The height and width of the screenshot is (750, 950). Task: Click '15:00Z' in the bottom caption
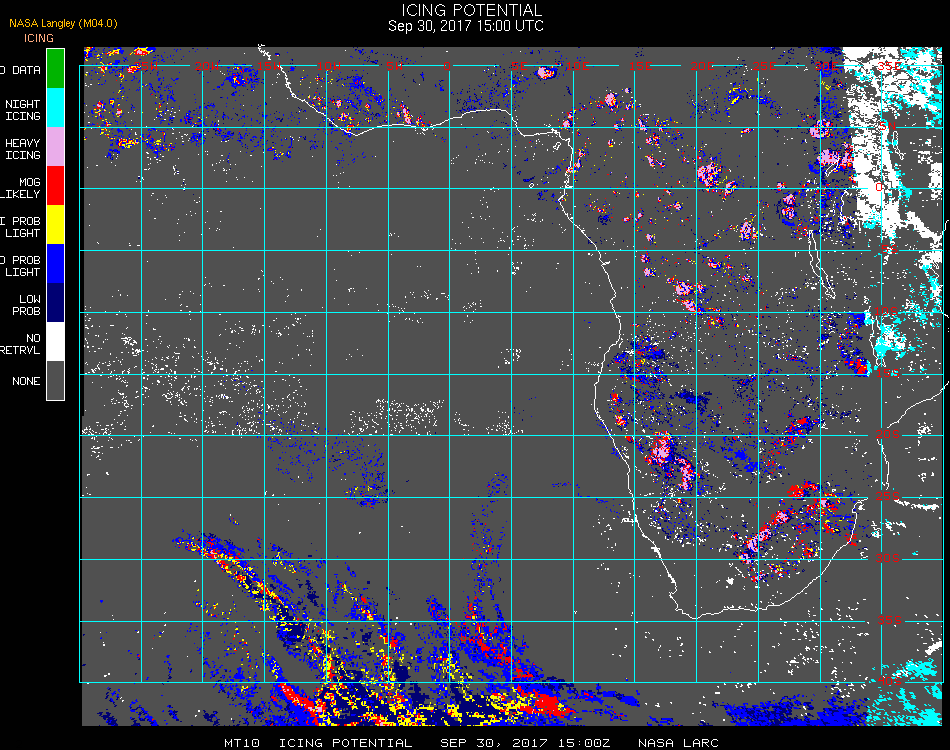584,743
